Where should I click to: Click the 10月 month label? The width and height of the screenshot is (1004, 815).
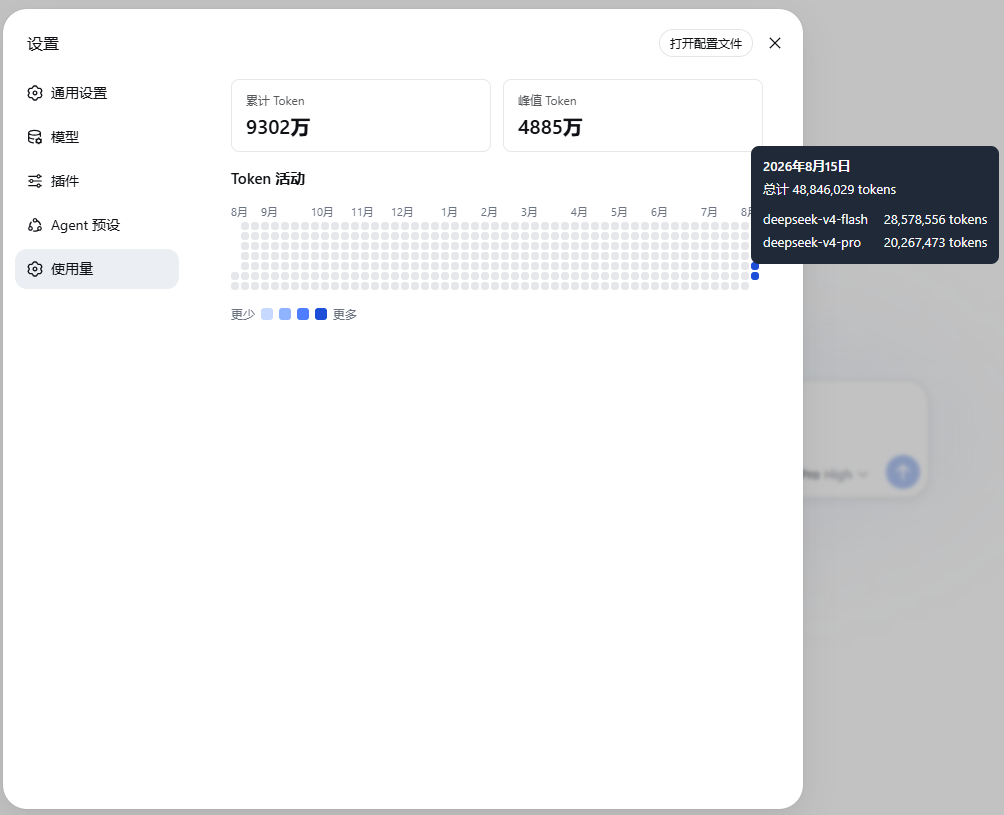(x=322, y=212)
